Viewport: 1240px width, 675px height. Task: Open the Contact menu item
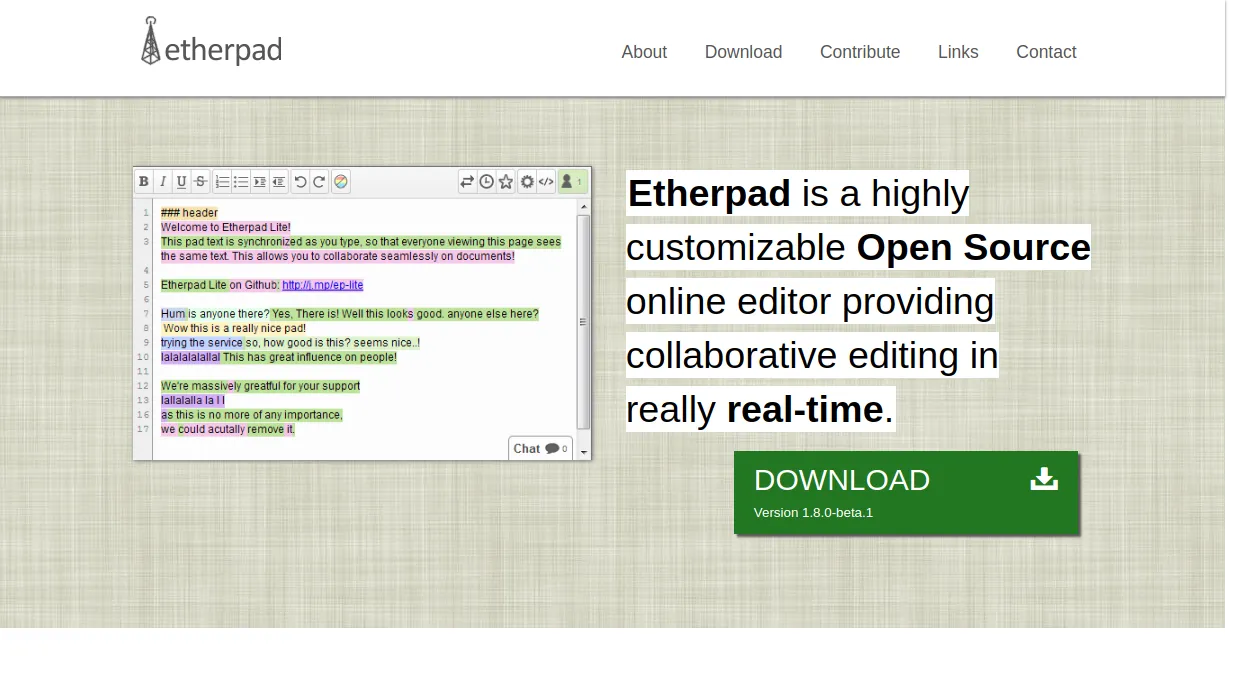coord(1046,52)
